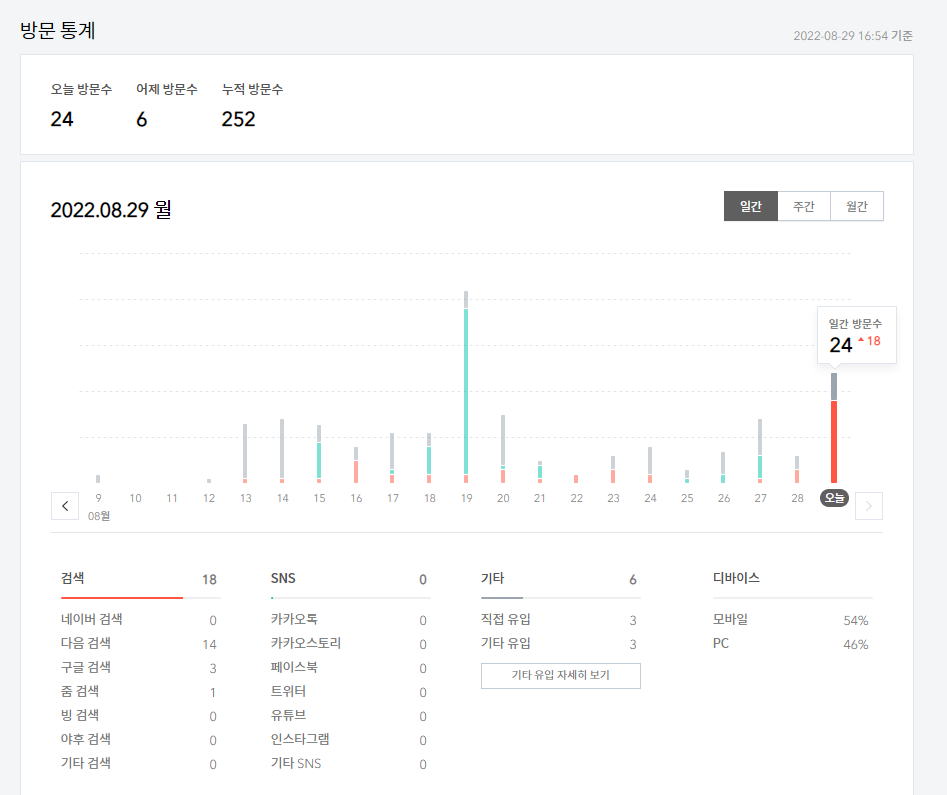Click the PC device row

(792, 643)
